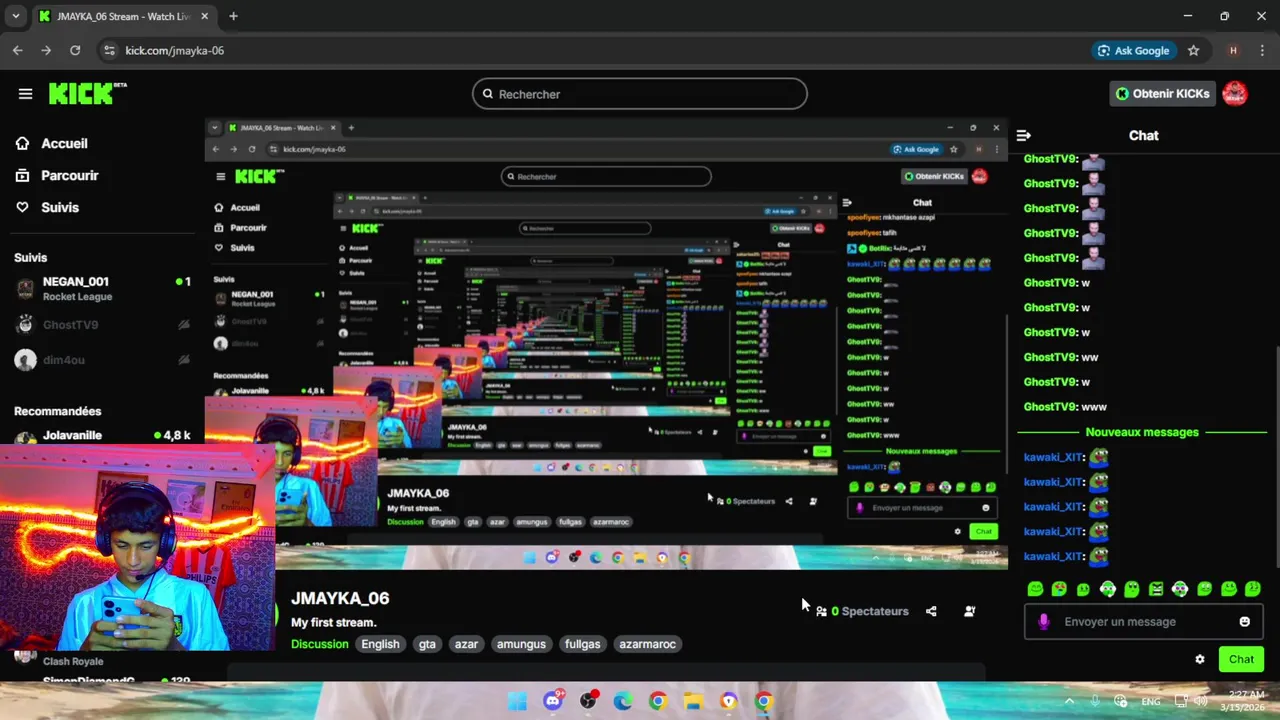Select the JMAYKA_06 Stream browser tab
Screen dimensions: 1280x720
[x=126, y=17]
